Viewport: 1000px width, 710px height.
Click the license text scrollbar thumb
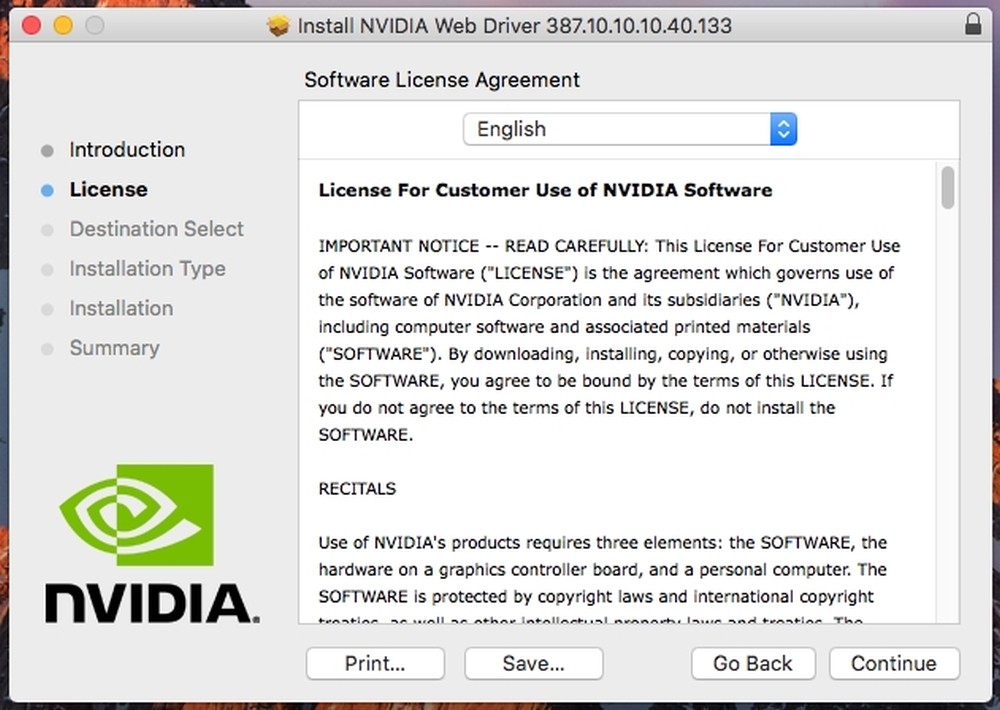(948, 187)
